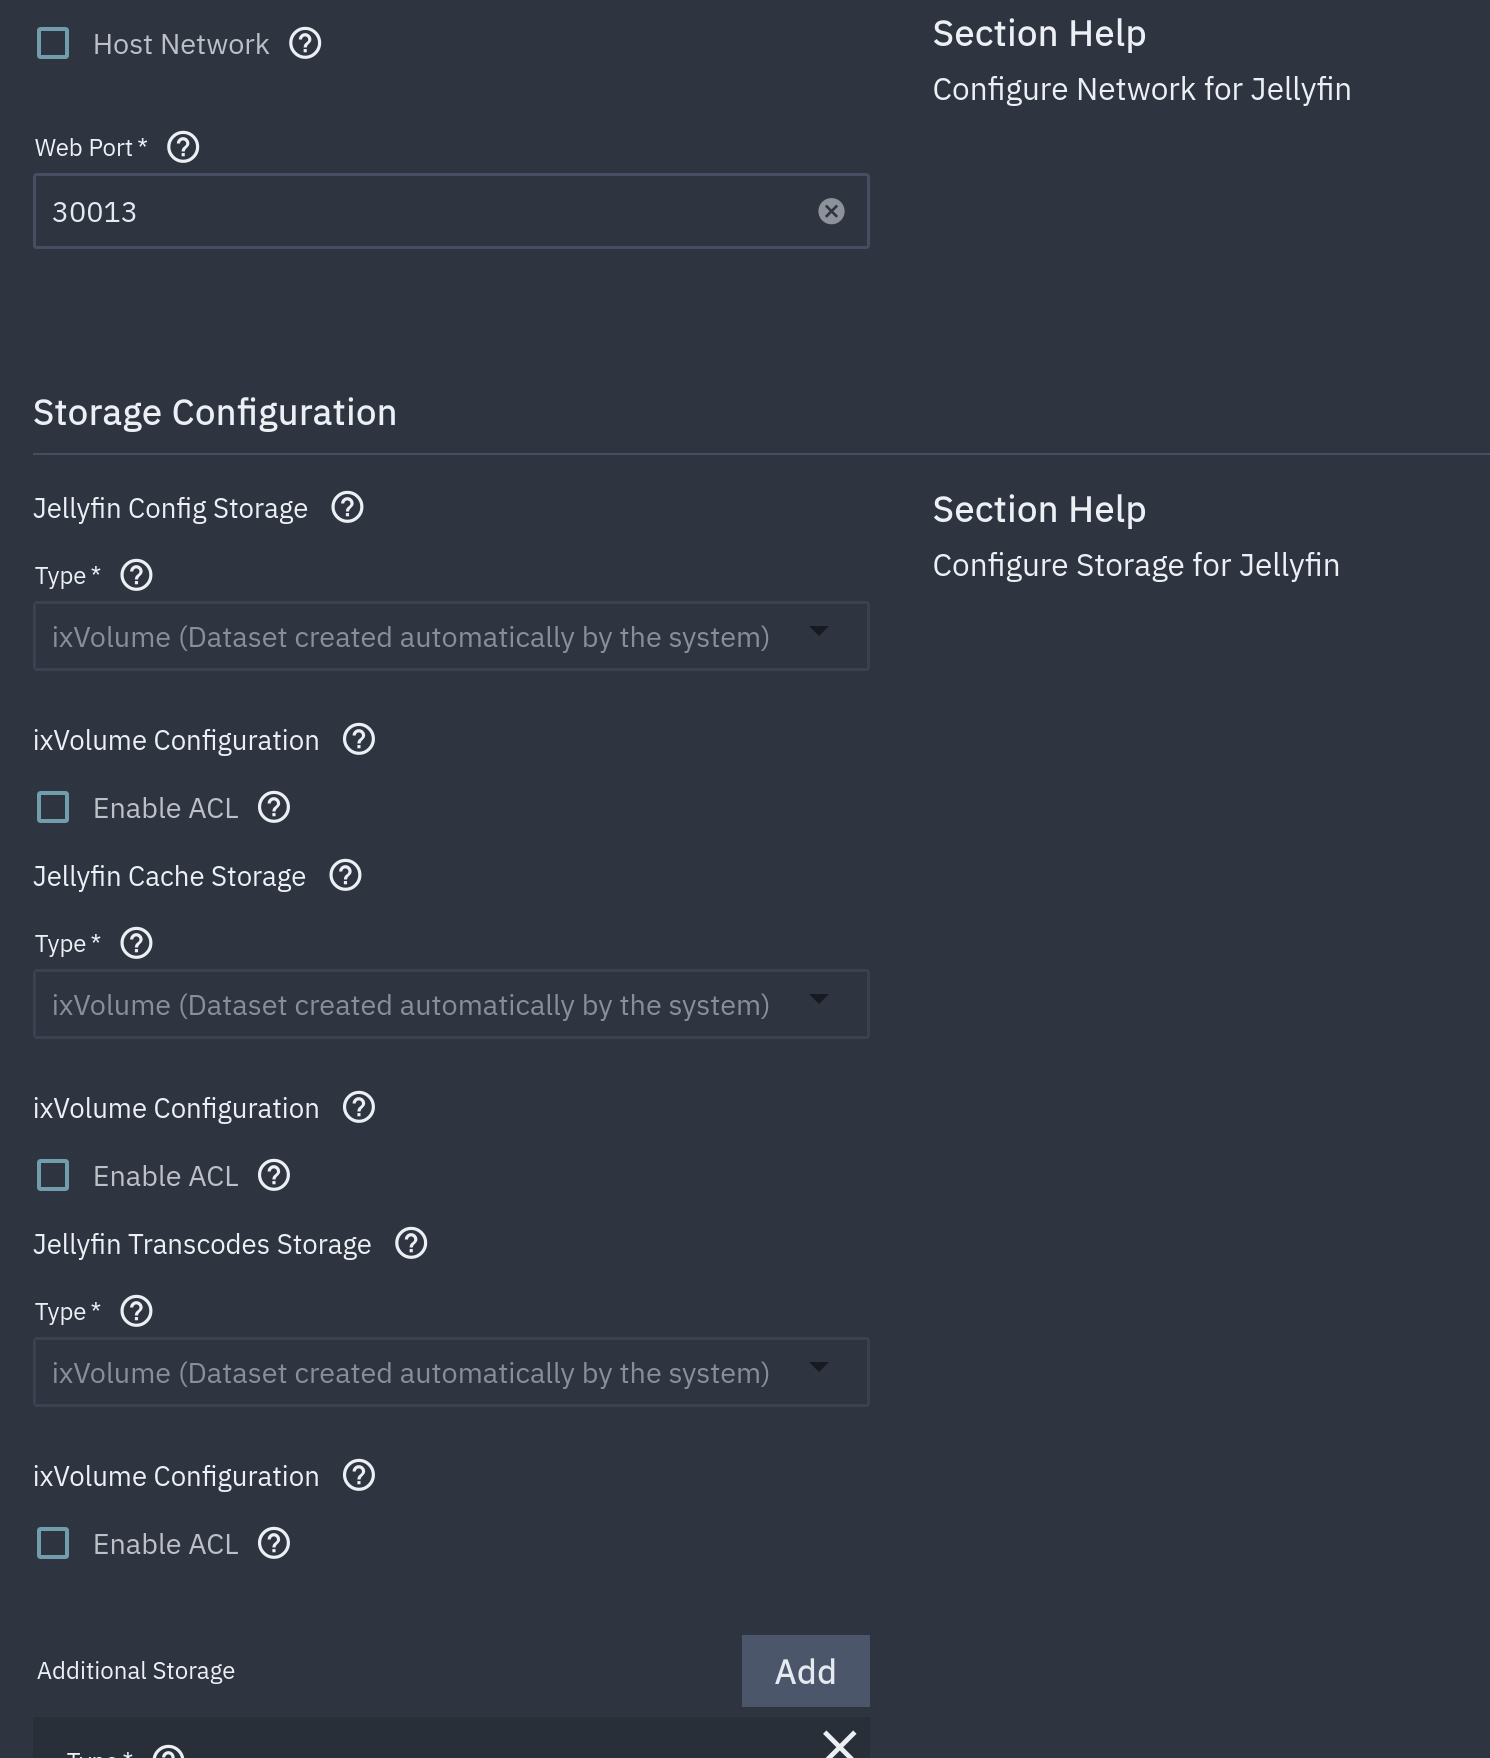Enable the Host Network checkbox
The image size is (1490, 1758).
(x=53, y=43)
